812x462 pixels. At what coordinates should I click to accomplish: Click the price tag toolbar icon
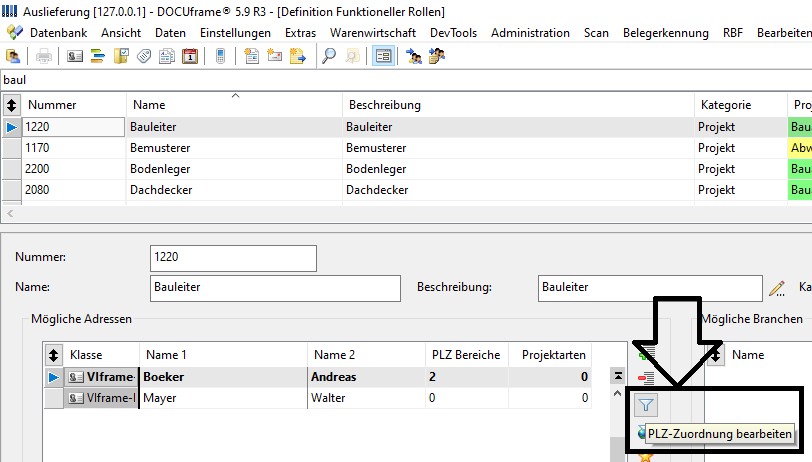(143, 56)
